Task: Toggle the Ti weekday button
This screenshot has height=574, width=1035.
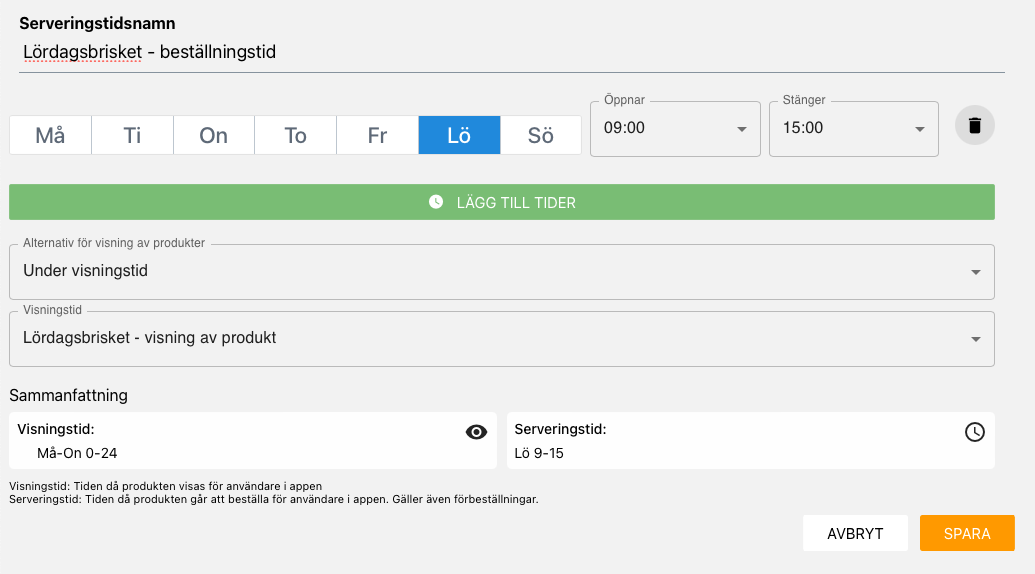Action: click(132, 135)
